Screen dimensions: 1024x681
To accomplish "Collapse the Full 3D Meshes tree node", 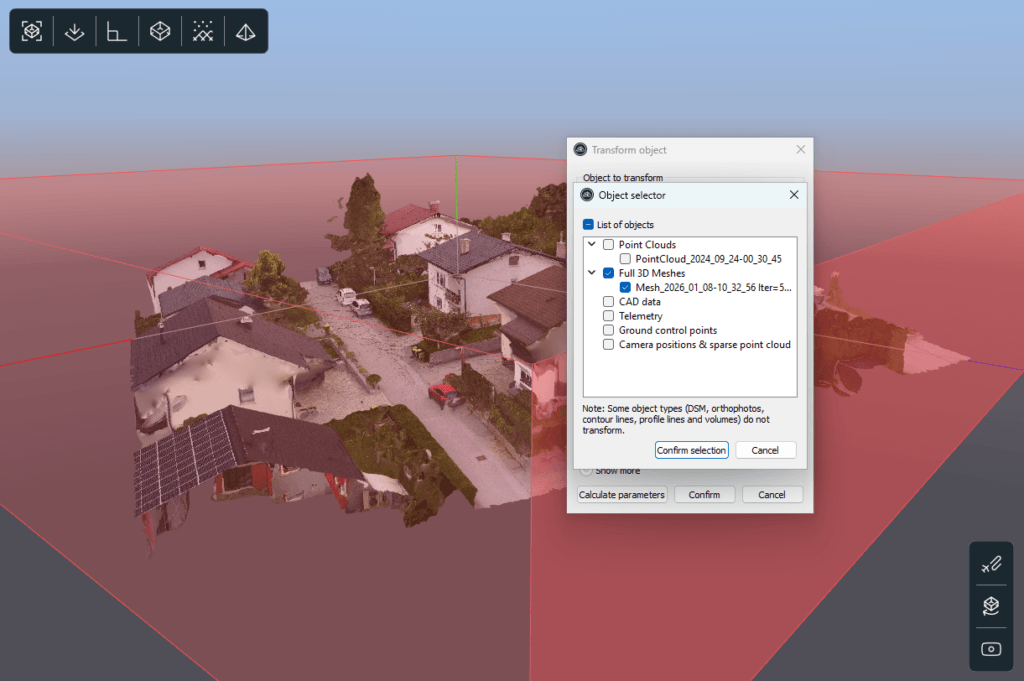I will click(592, 273).
